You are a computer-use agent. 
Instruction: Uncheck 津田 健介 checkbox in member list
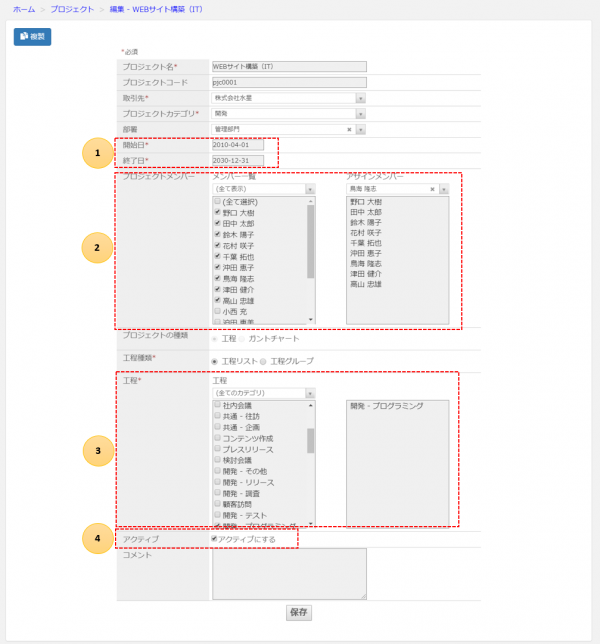coord(218,289)
